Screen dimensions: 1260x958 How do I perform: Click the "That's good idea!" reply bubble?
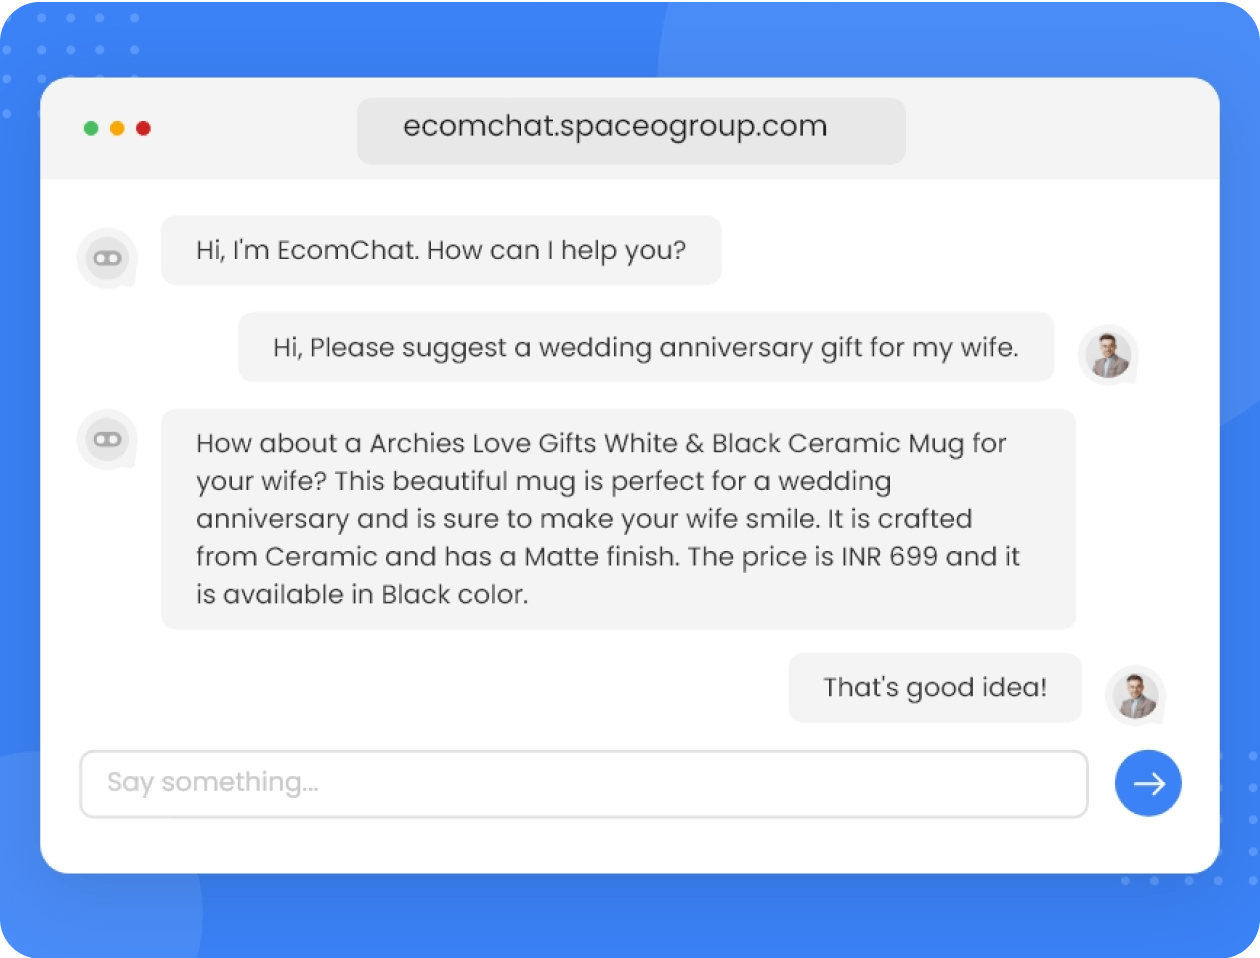(935, 687)
